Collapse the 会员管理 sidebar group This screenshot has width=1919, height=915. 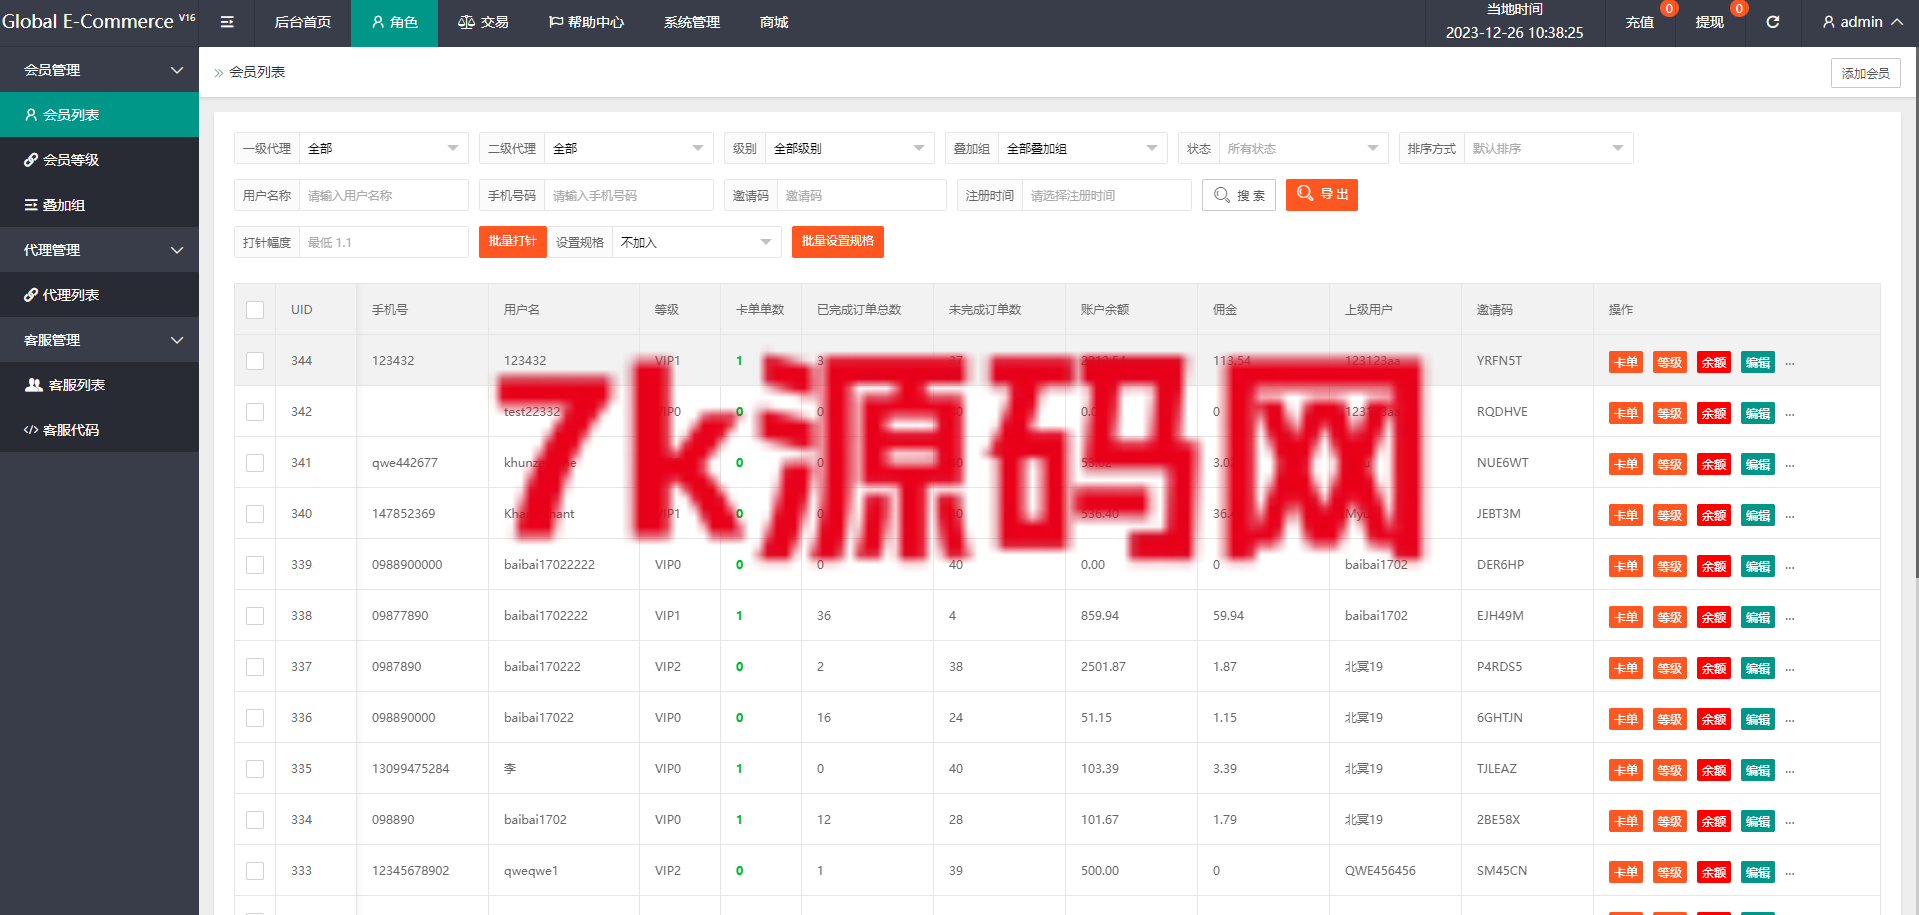(x=99, y=70)
